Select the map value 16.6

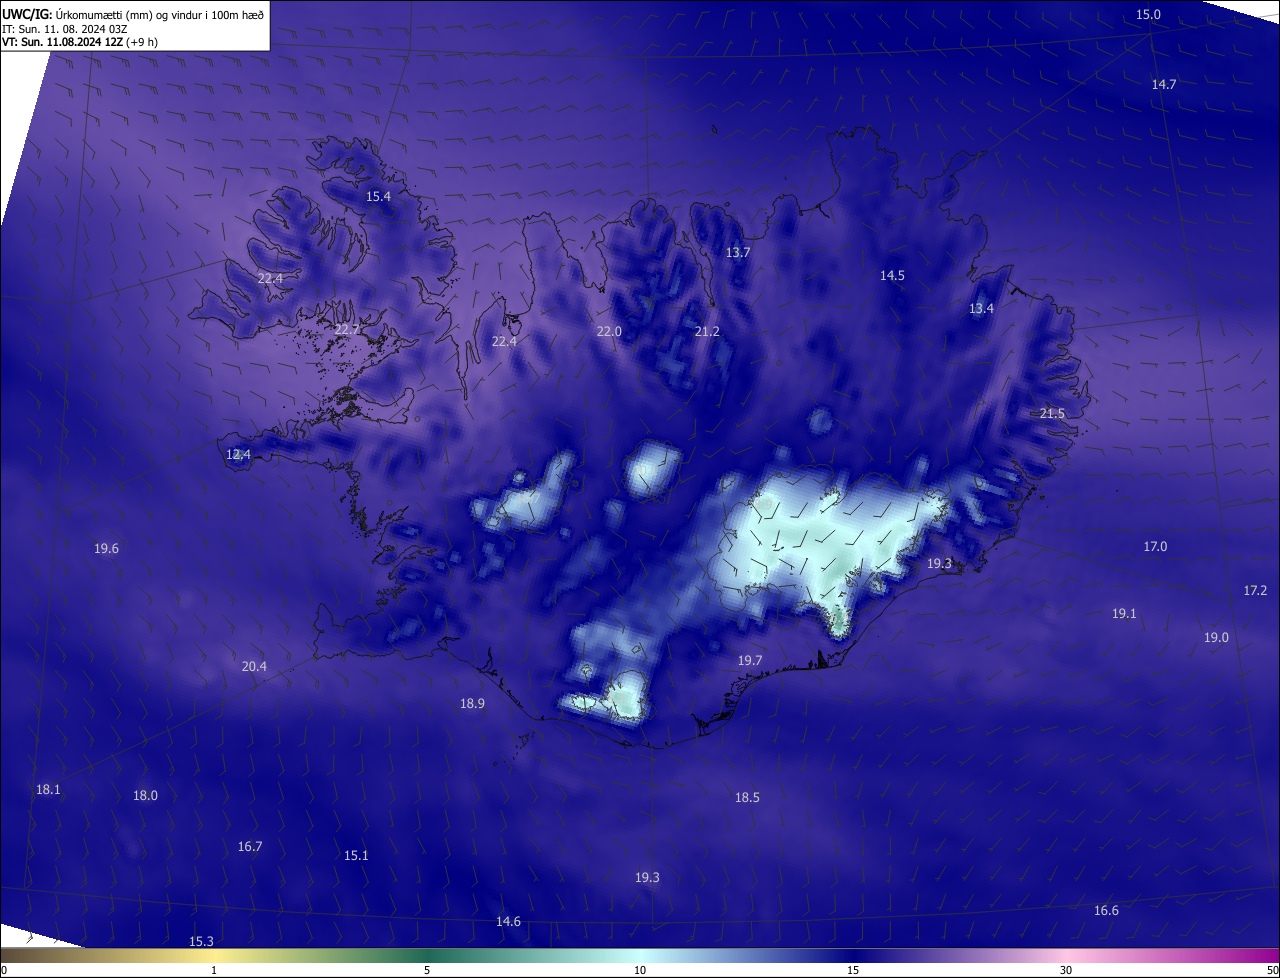point(1106,911)
